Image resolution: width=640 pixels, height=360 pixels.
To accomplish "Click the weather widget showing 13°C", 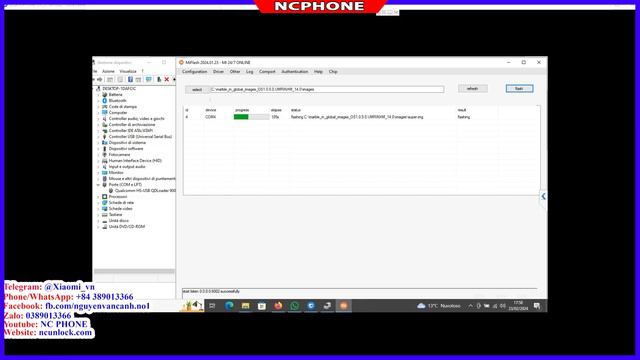I will 439,306.
